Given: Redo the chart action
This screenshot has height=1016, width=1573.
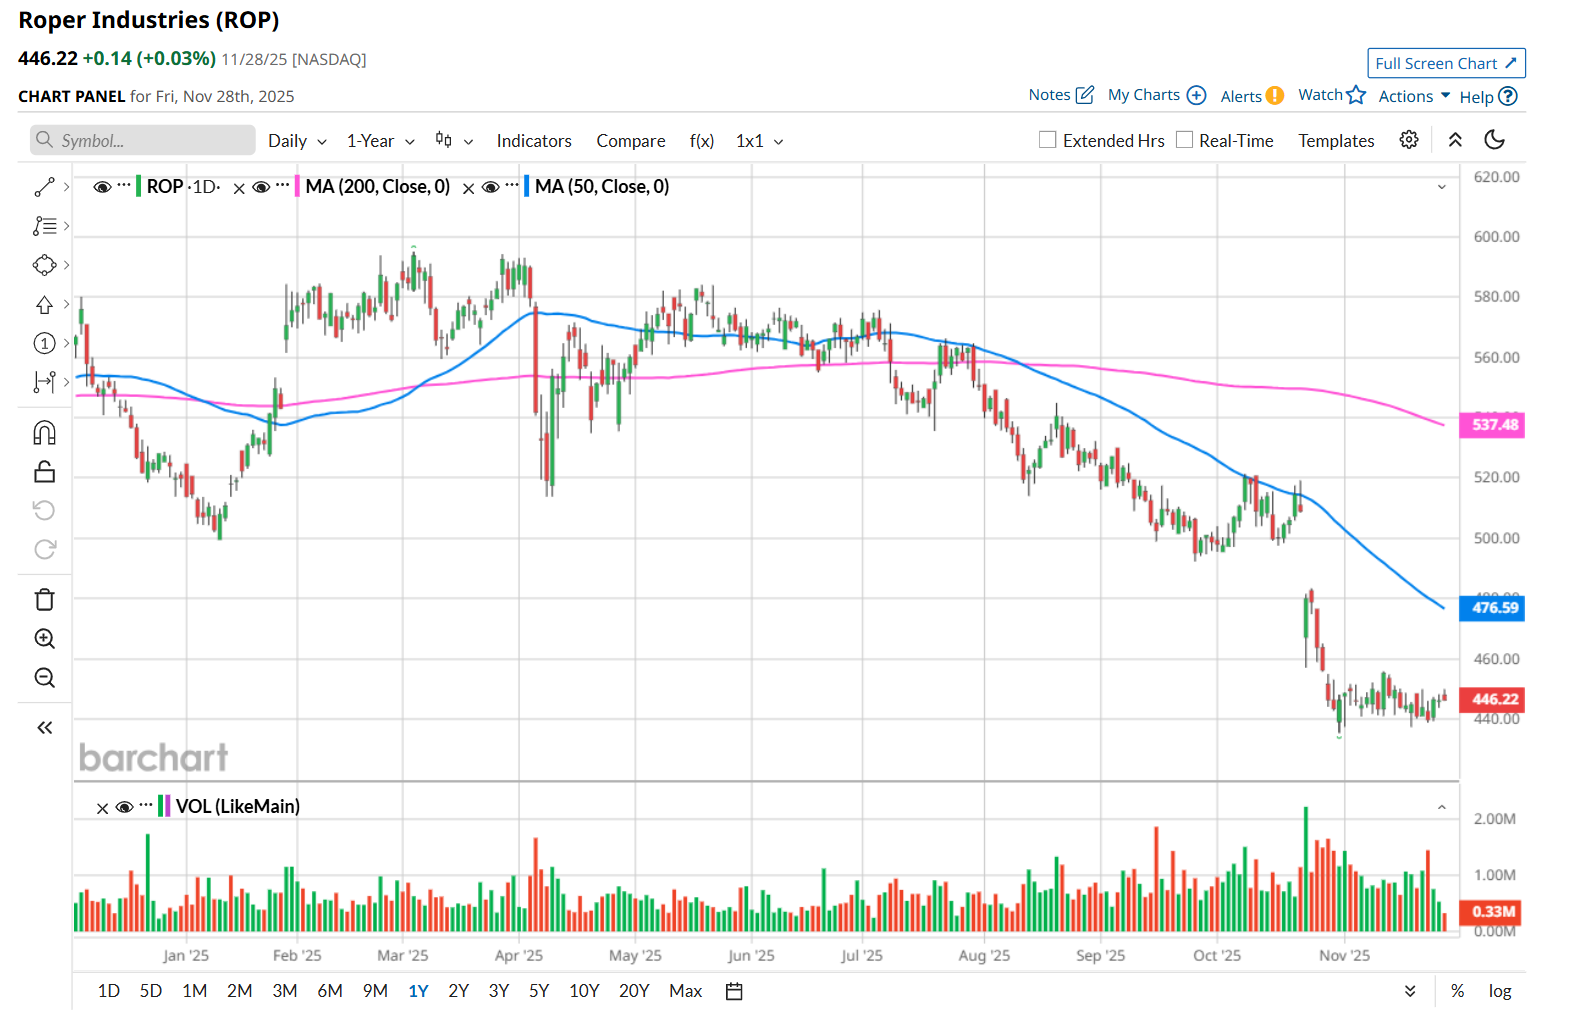Looking at the screenshot, I should click(44, 549).
